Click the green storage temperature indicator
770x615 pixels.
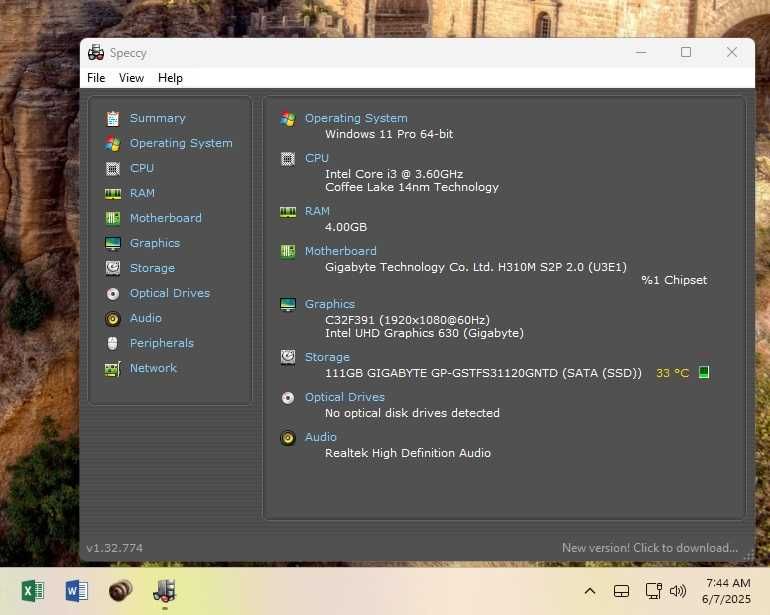pos(704,372)
